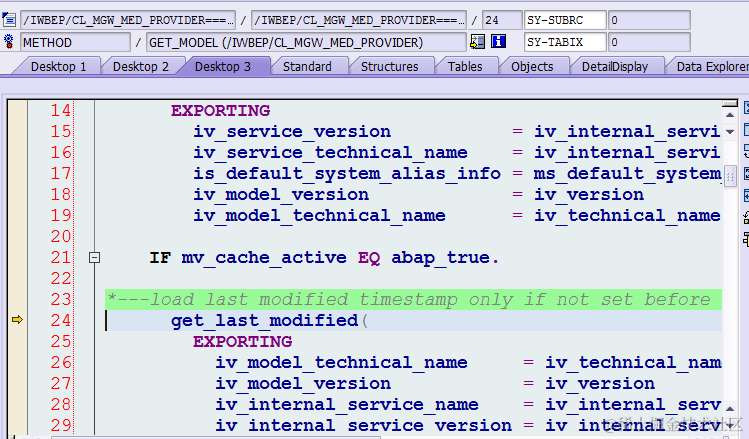
Task: Click mv_cache_active in the IF statement
Action: coord(264,258)
